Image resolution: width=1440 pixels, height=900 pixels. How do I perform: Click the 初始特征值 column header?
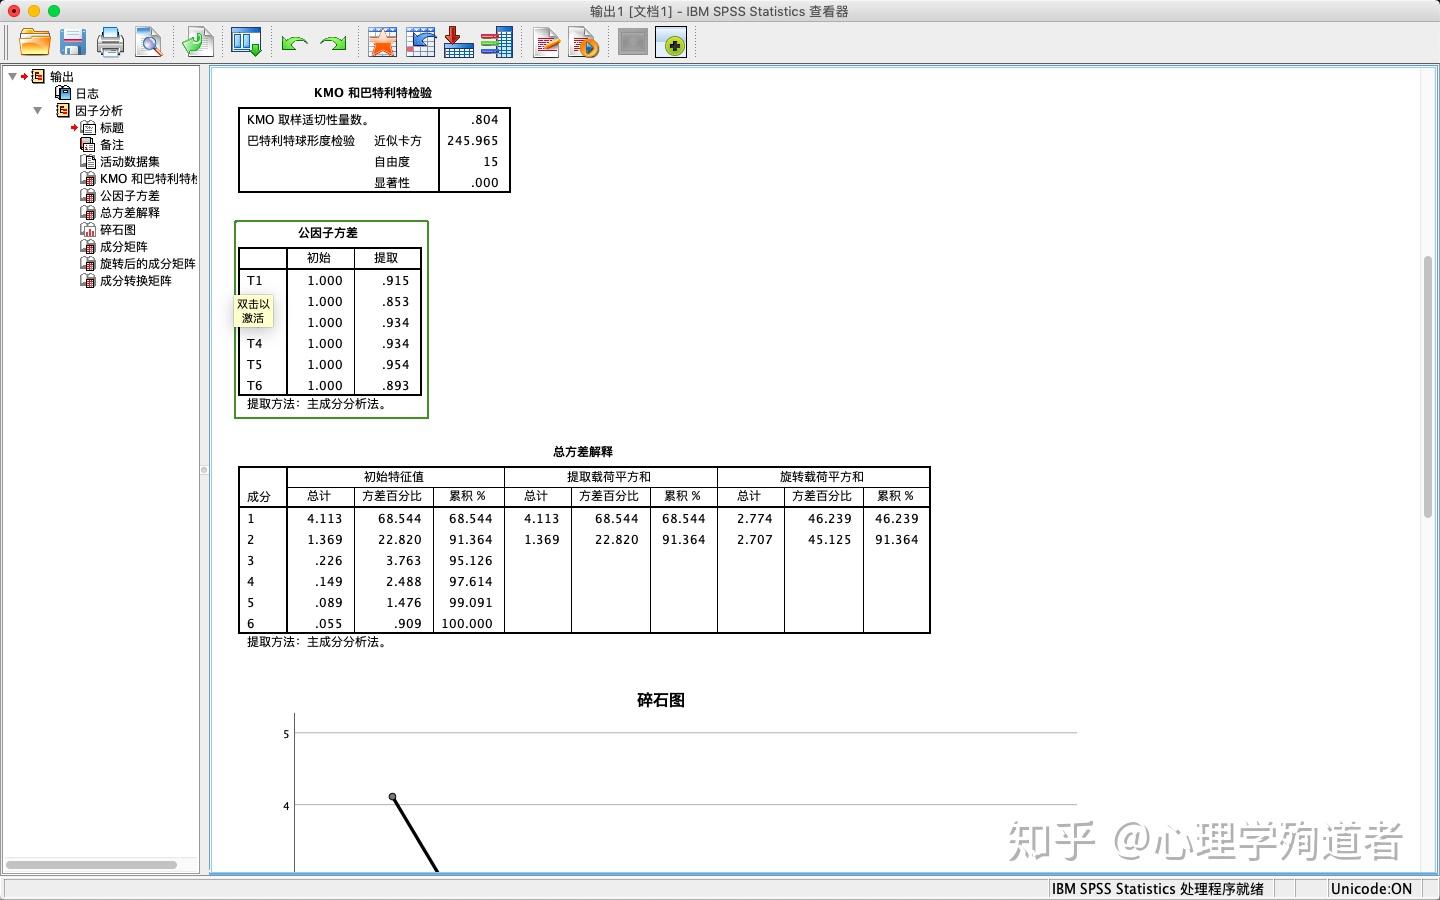[x=394, y=476]
